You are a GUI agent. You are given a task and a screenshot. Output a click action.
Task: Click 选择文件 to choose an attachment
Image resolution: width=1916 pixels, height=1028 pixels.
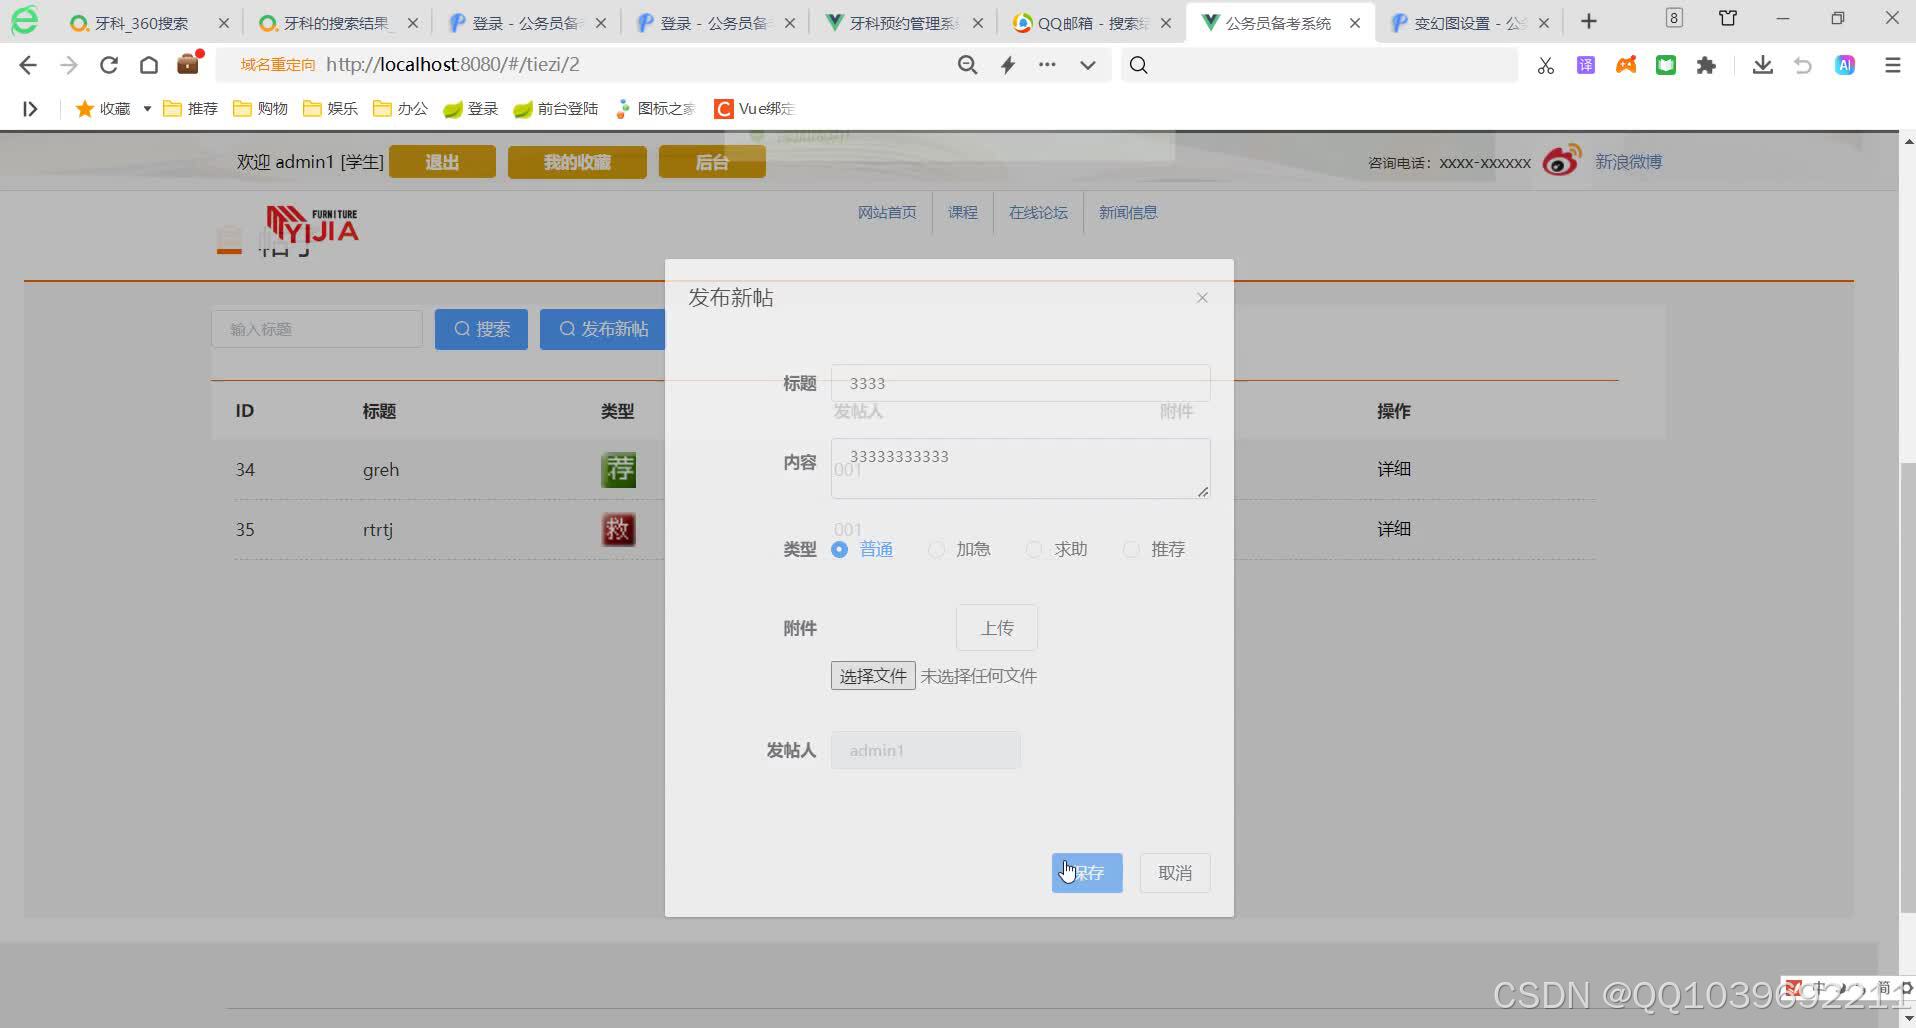coord(871,675)
